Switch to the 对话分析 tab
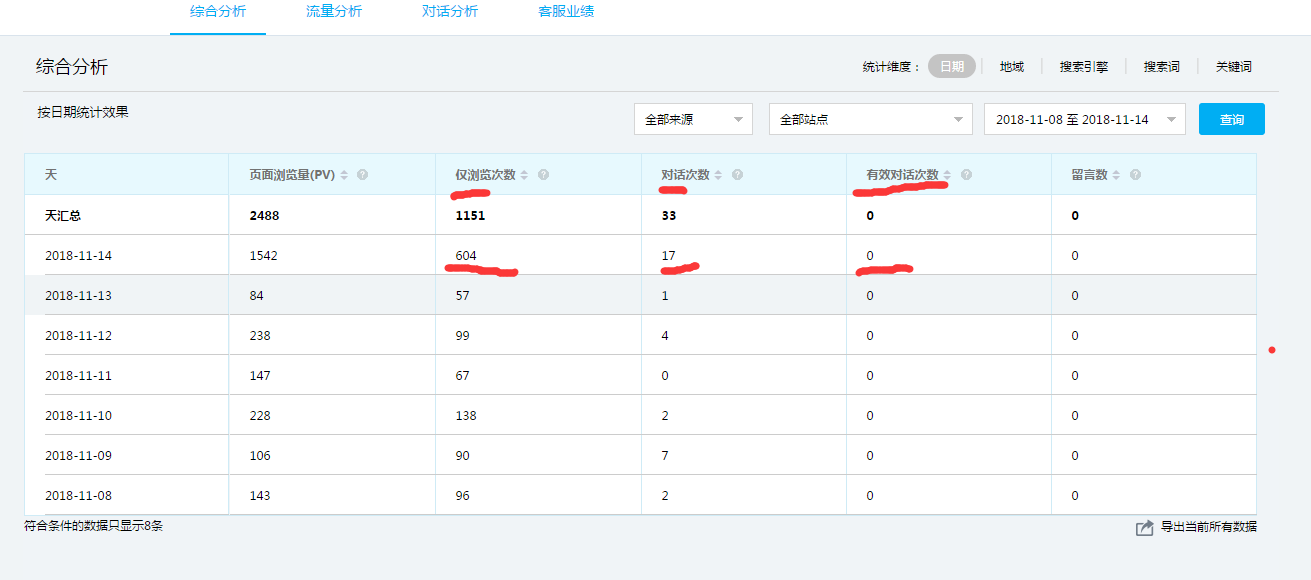This screenshot has width=1311, height=580. tap(450, 12)
